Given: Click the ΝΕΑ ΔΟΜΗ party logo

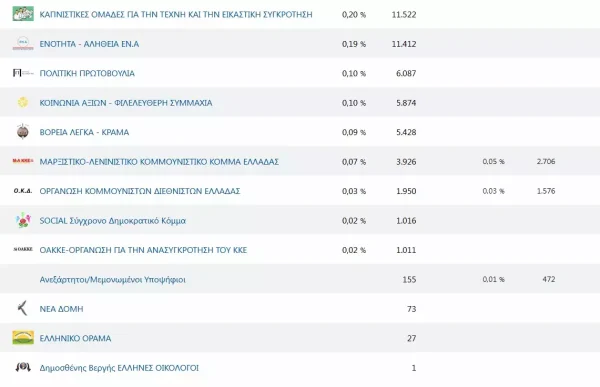Looking at the screenshot, I should click(23, 308).
